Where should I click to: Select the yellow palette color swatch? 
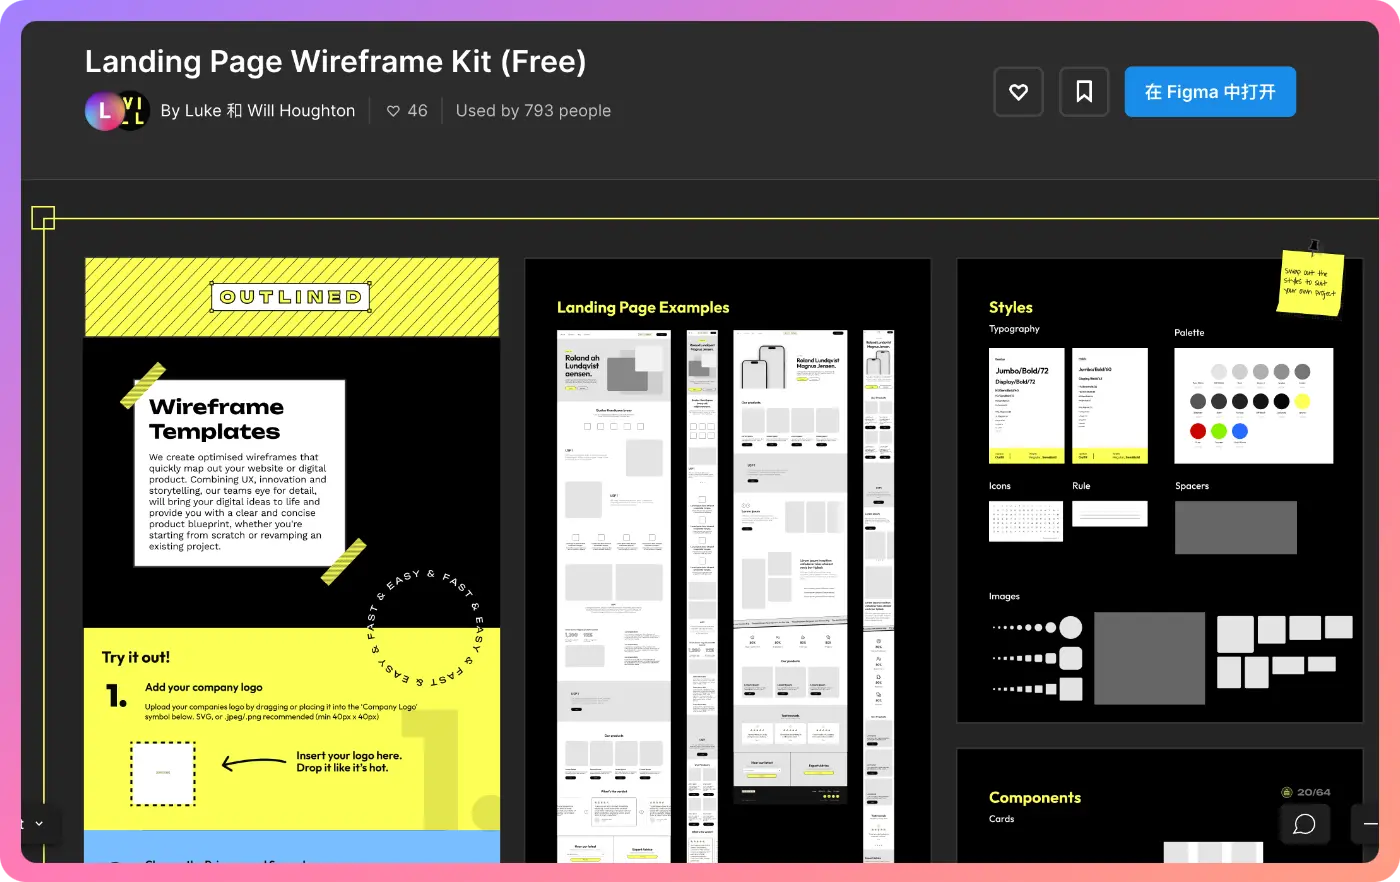1302,401
